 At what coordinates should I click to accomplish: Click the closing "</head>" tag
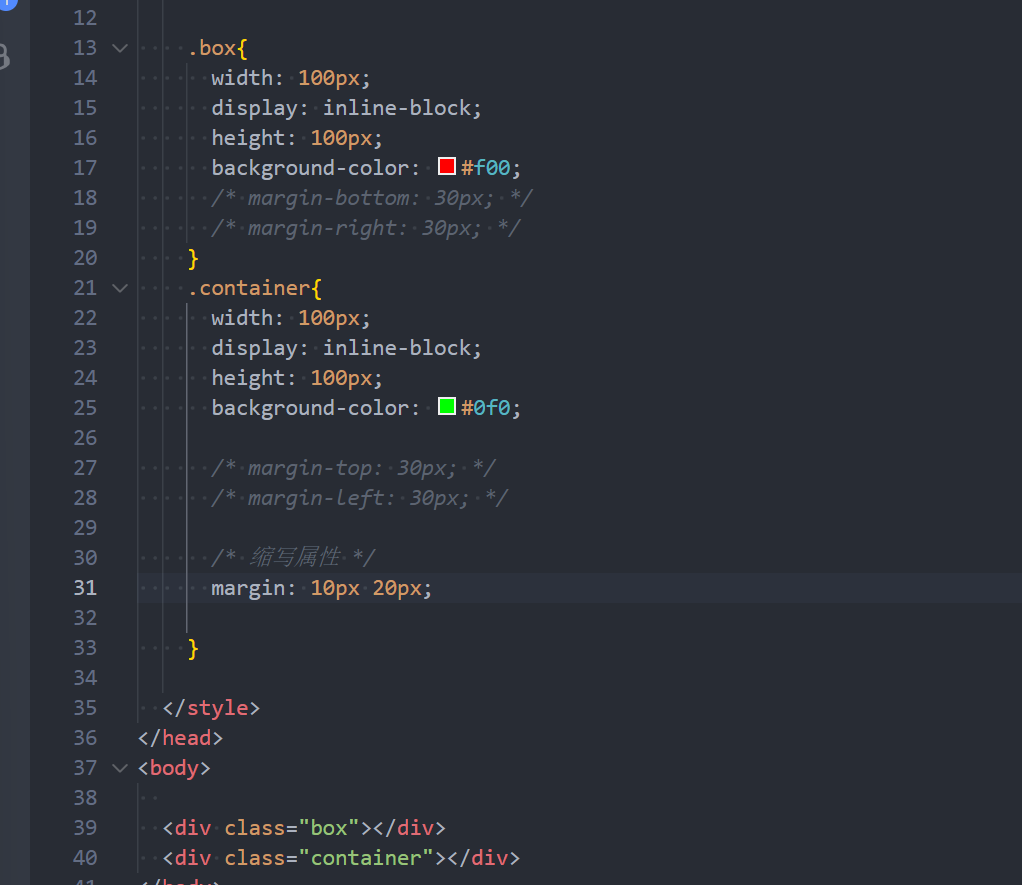(x=181, y=738)
